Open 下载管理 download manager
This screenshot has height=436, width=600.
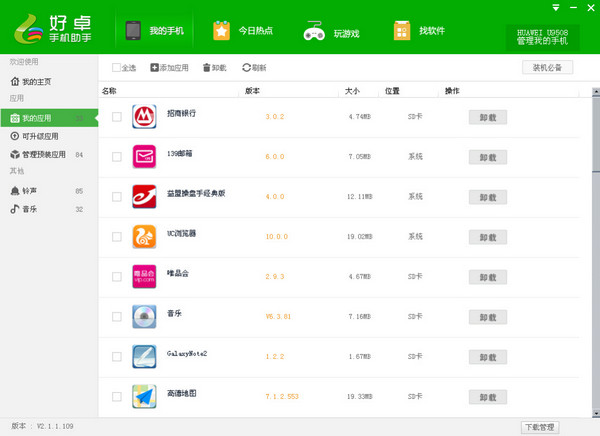[x=540, y=427]
